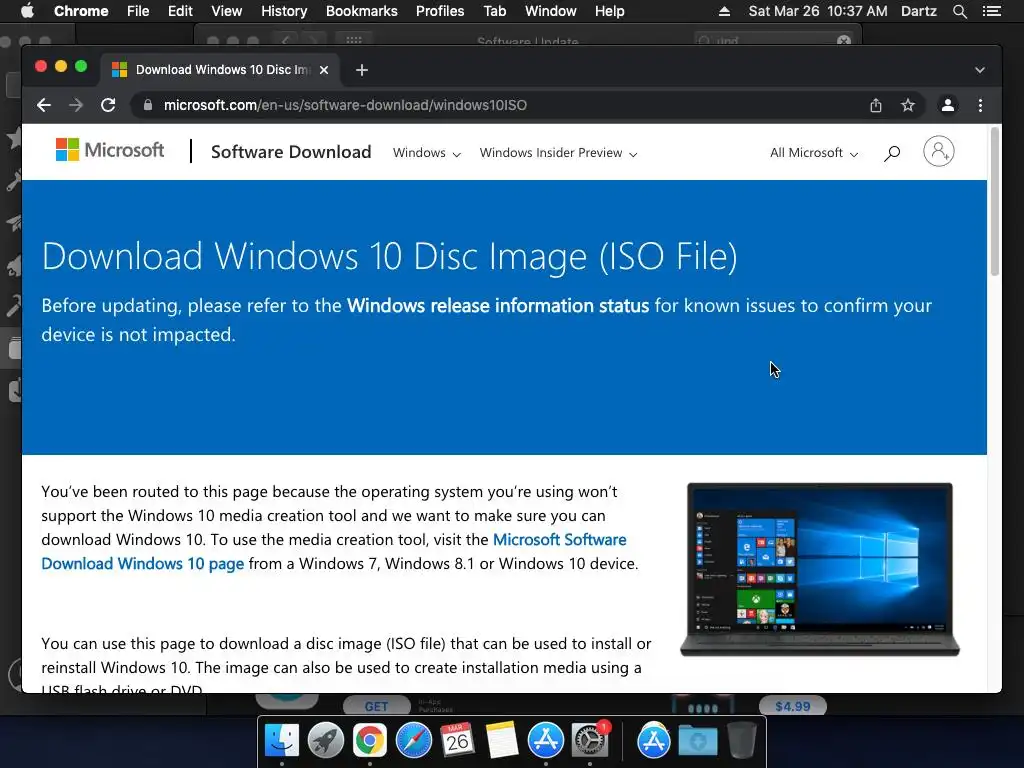Click the $4.99 price button in App Store window

point(792,706)
